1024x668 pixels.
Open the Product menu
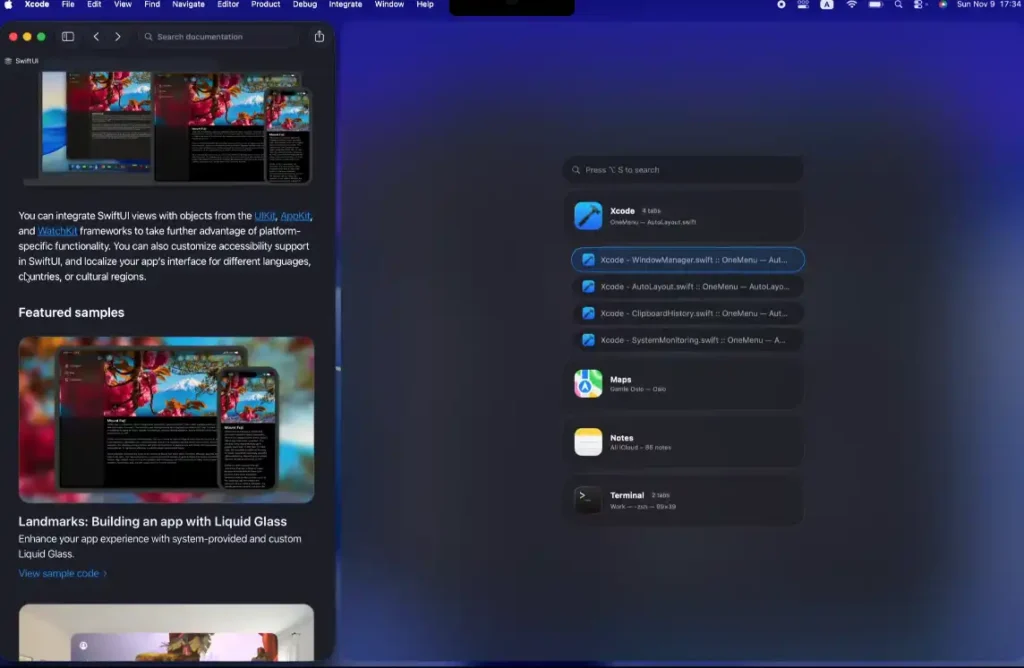(265, 5)
